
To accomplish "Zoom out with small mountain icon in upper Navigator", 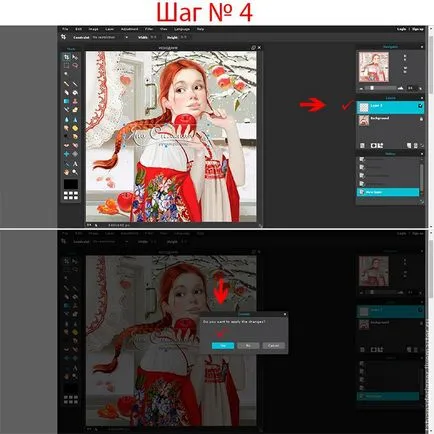I will coord(362,89).
